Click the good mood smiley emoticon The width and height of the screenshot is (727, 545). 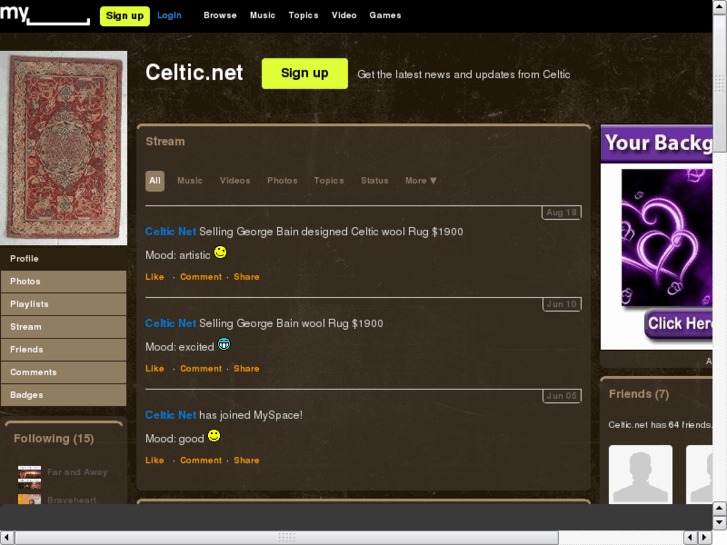pos(214,436)
